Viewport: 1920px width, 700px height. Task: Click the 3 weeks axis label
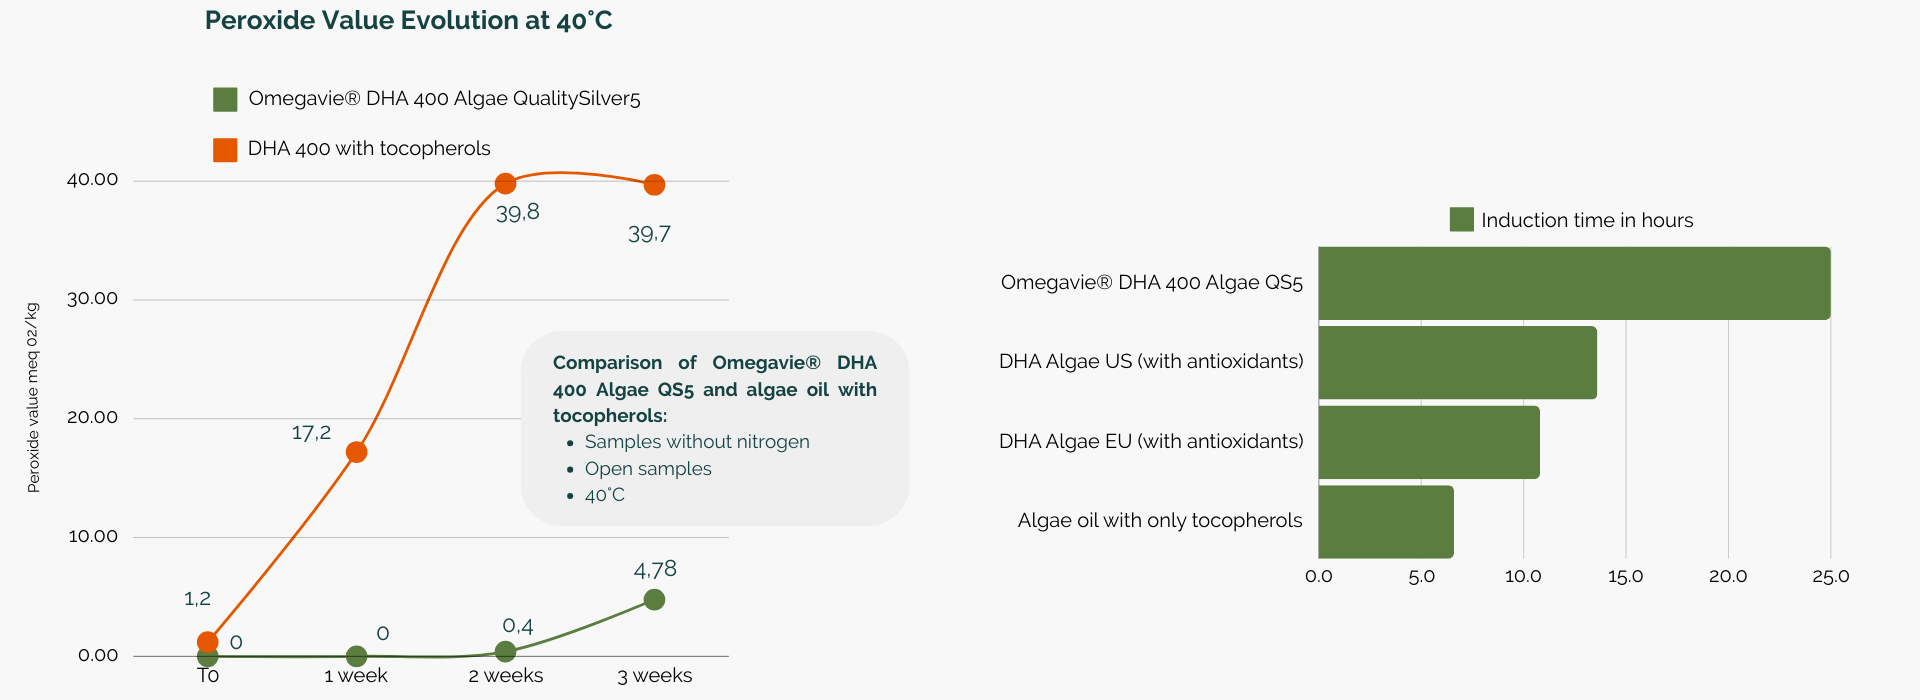pos(655,676)
